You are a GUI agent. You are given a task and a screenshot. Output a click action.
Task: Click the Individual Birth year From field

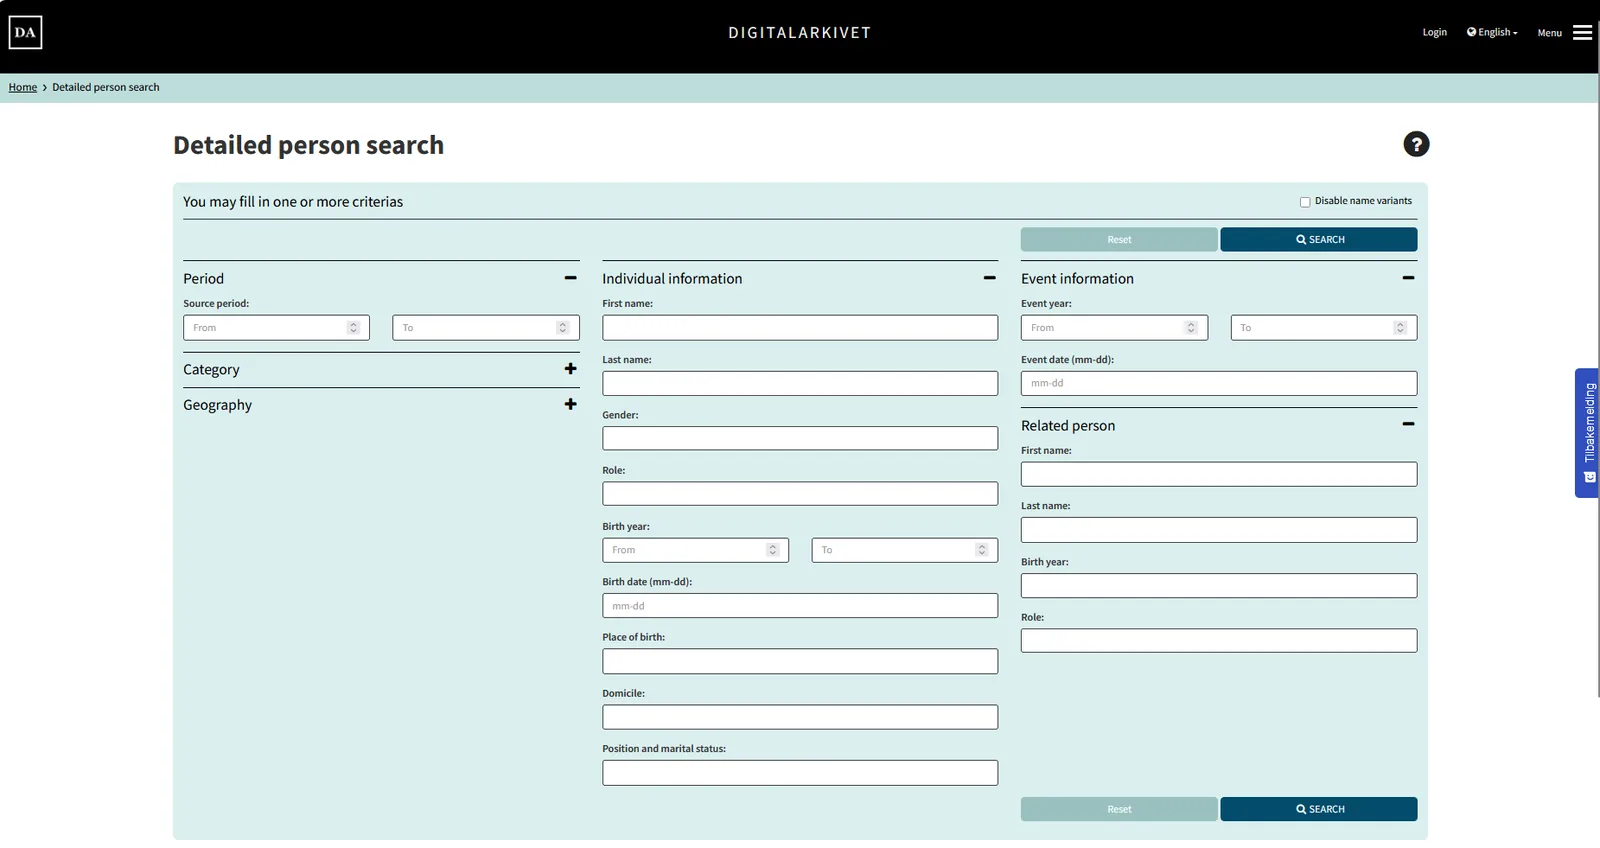(x=695, y=550)
